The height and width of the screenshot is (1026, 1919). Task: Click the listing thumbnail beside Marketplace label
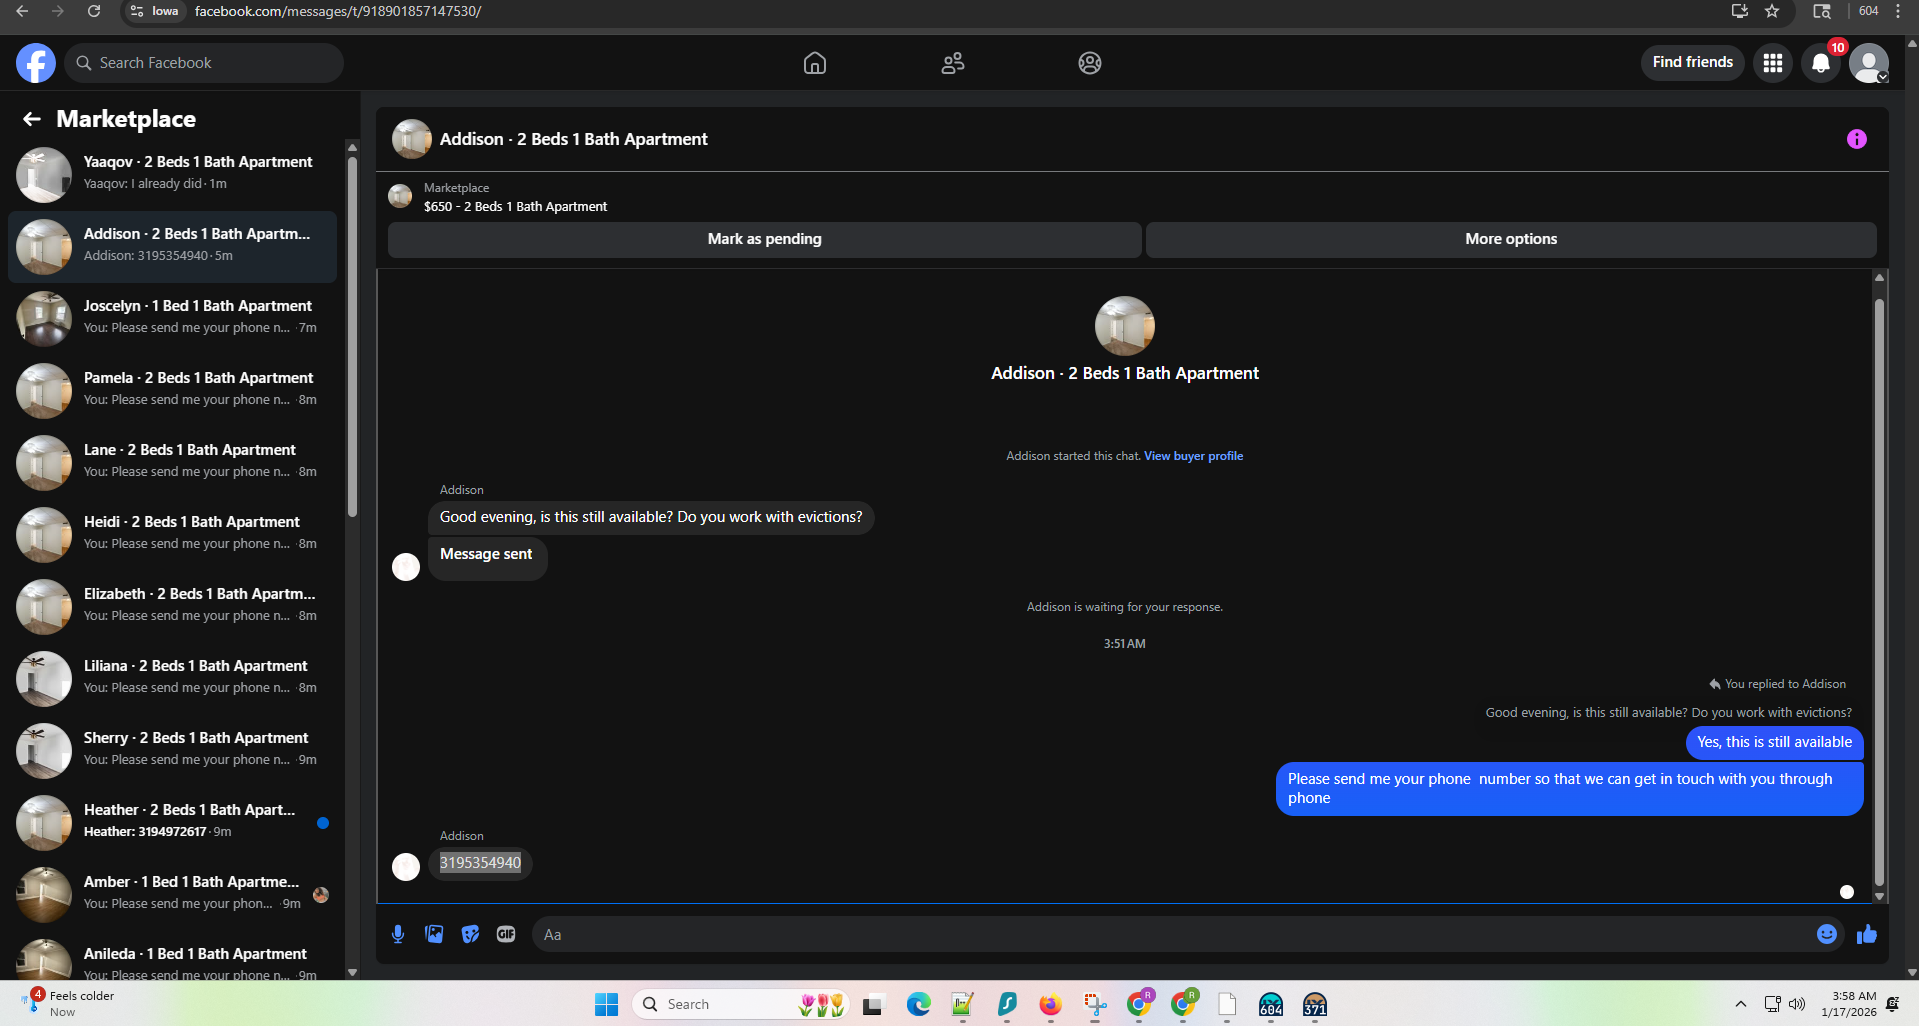click(400, 196)
